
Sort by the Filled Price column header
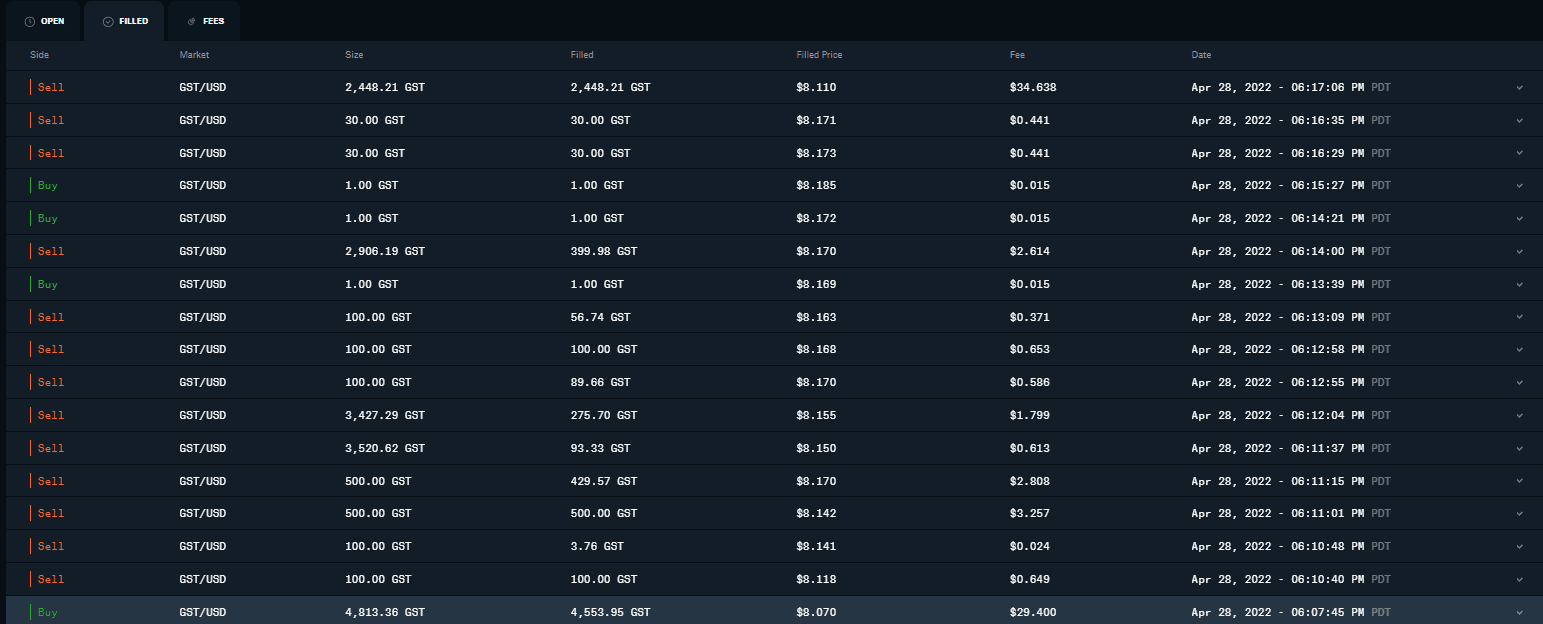tap(819, 55)
